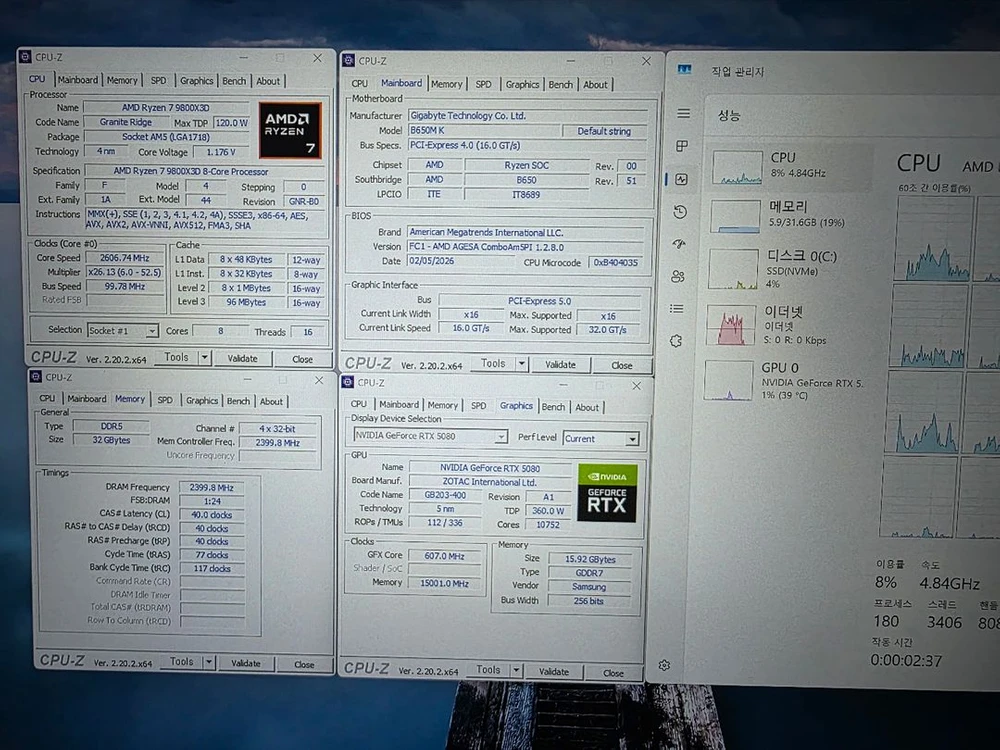Click AMD Ryzen 7 logo in CPU-Z
Screen dimensions: 1000x750
(290, 131)
